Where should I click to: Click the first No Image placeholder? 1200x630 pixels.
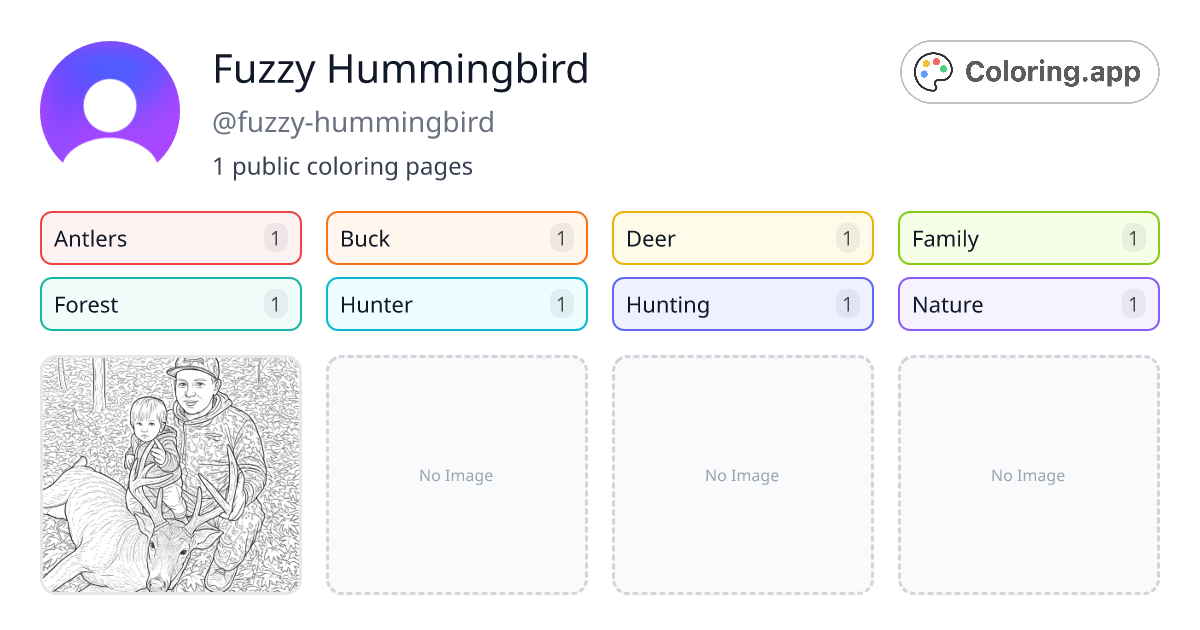tap(456, 475)
